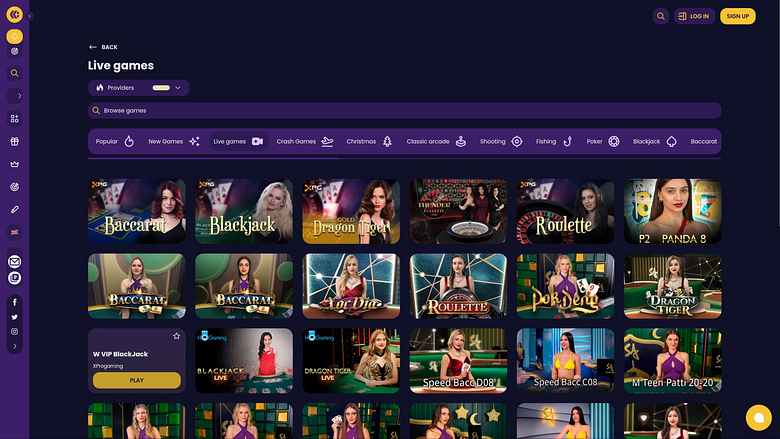
Task: Open the HoGaming Dragon Tiger Live thumbnail
Action: (351, 360)
